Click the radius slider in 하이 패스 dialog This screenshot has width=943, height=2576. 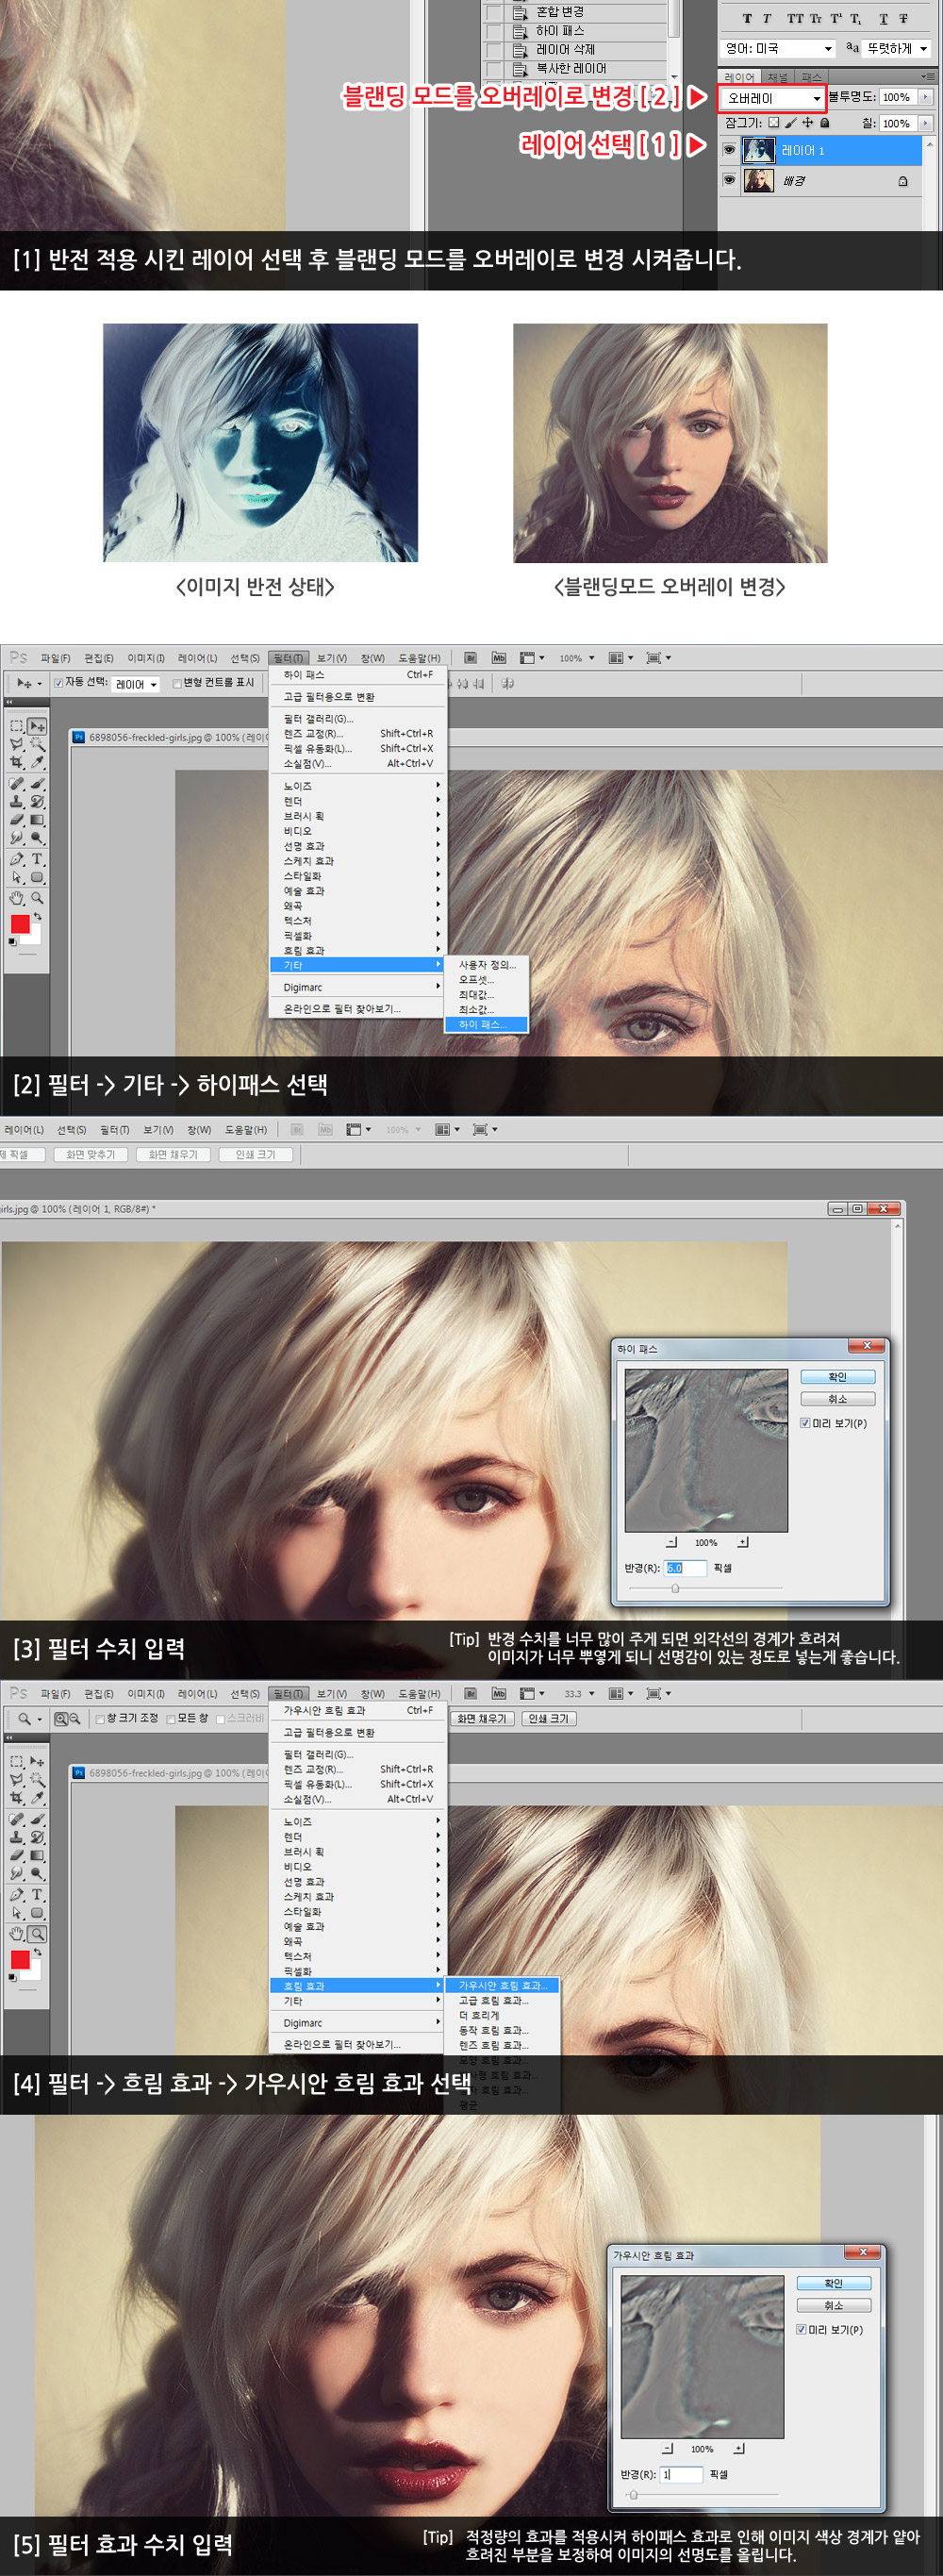point(675,1588)
